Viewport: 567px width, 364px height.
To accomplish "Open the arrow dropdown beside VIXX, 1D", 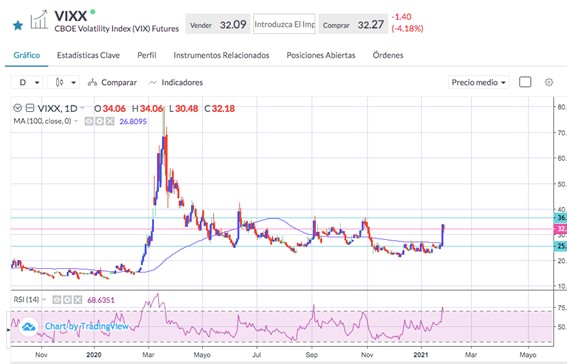I will (82, 108).
